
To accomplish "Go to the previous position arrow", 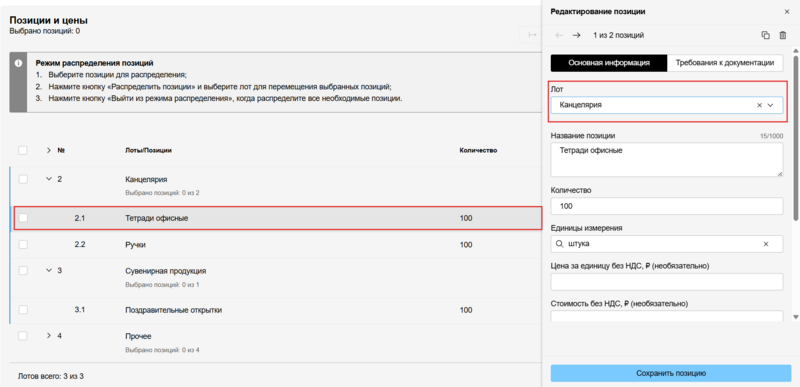I will click(x=559, y=35).
